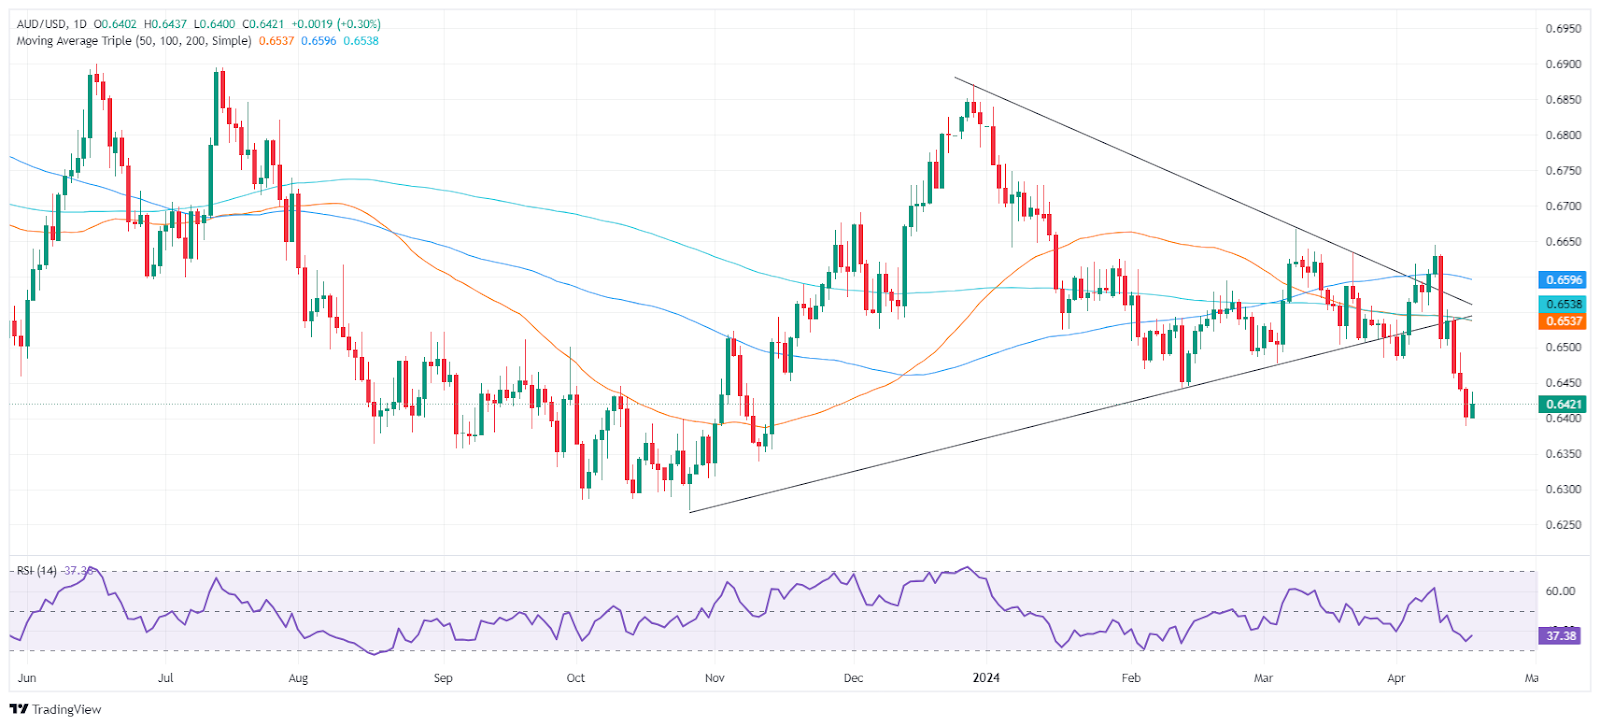Click the Apr label on time axis
The width and height of the screenshot is (1600, 726).
coord(1396,678)
